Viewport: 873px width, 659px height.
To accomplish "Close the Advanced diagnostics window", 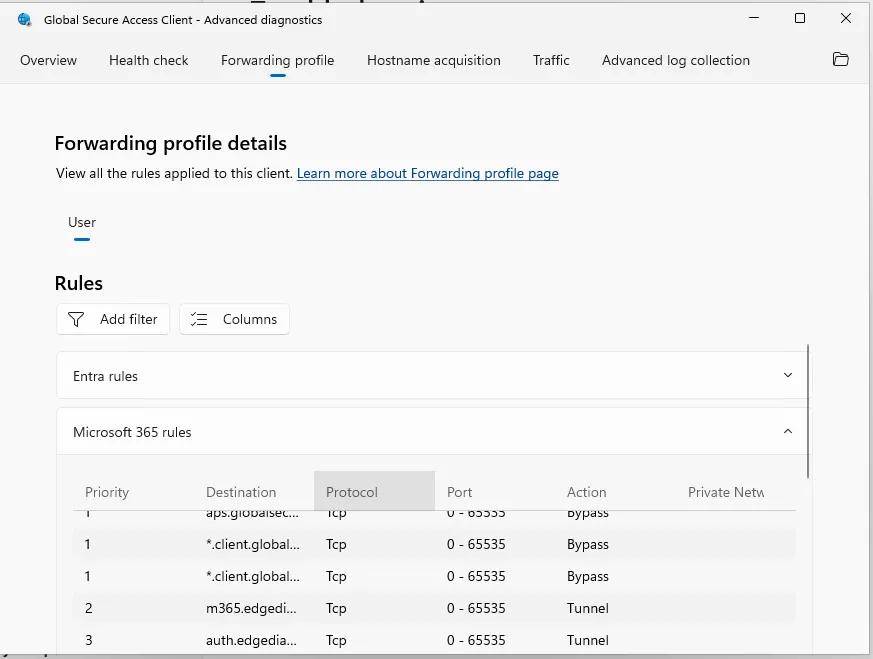I will click(x=846, y=18).
